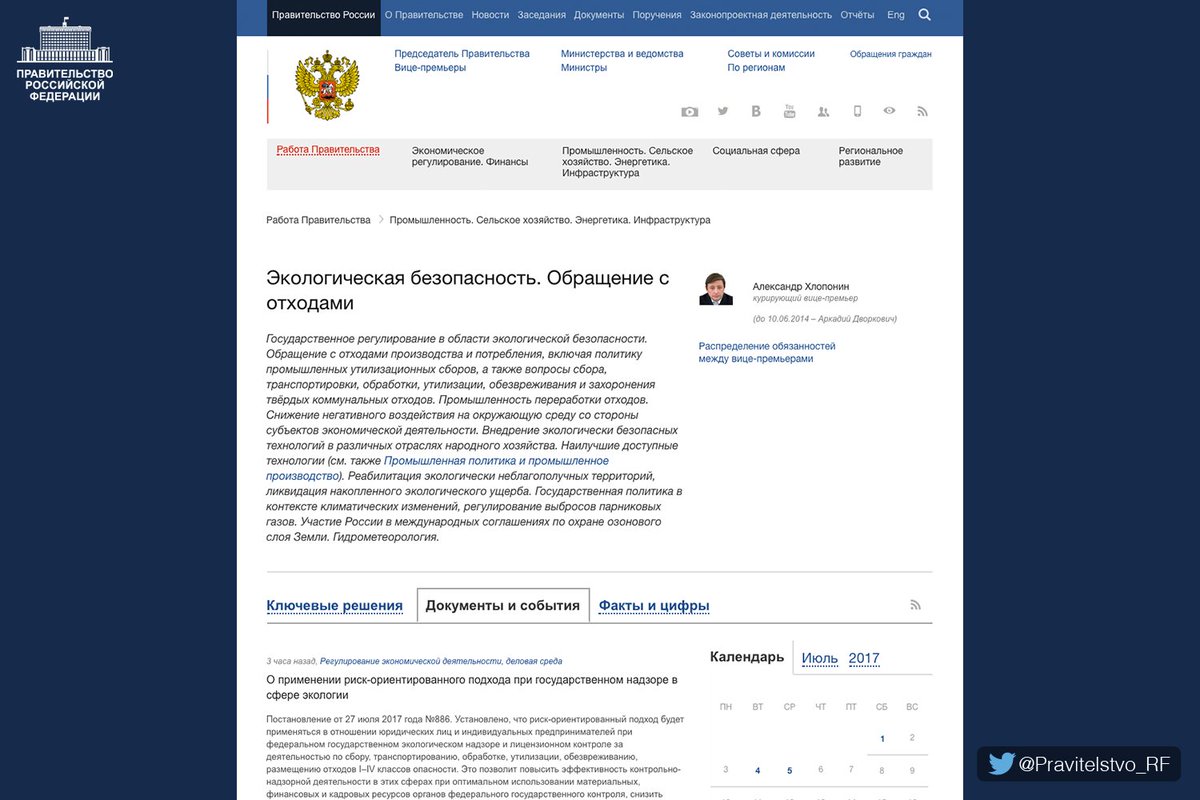Open Регулирование экономической деятельности category link
The width and height of the screenshot is (1200, 800).
[x=441, y=661]
